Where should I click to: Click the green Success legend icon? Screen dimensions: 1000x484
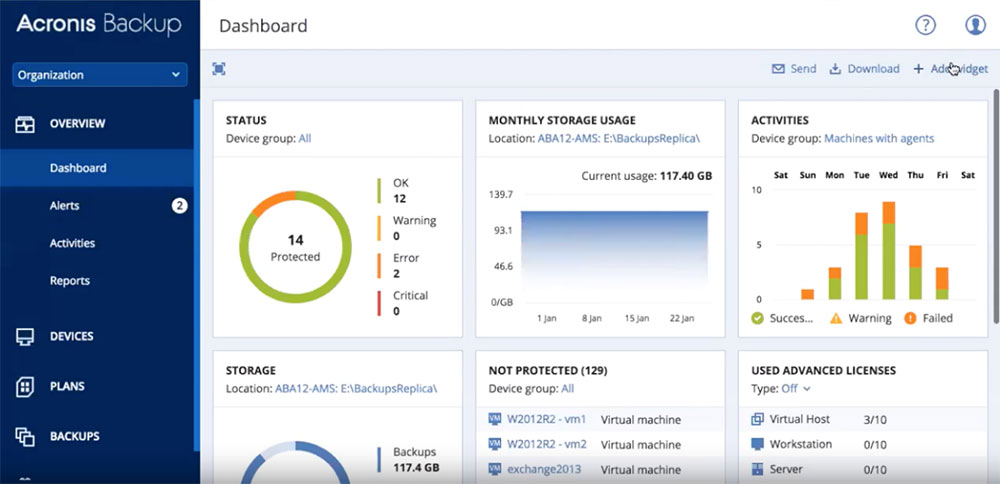coord(758,318)
